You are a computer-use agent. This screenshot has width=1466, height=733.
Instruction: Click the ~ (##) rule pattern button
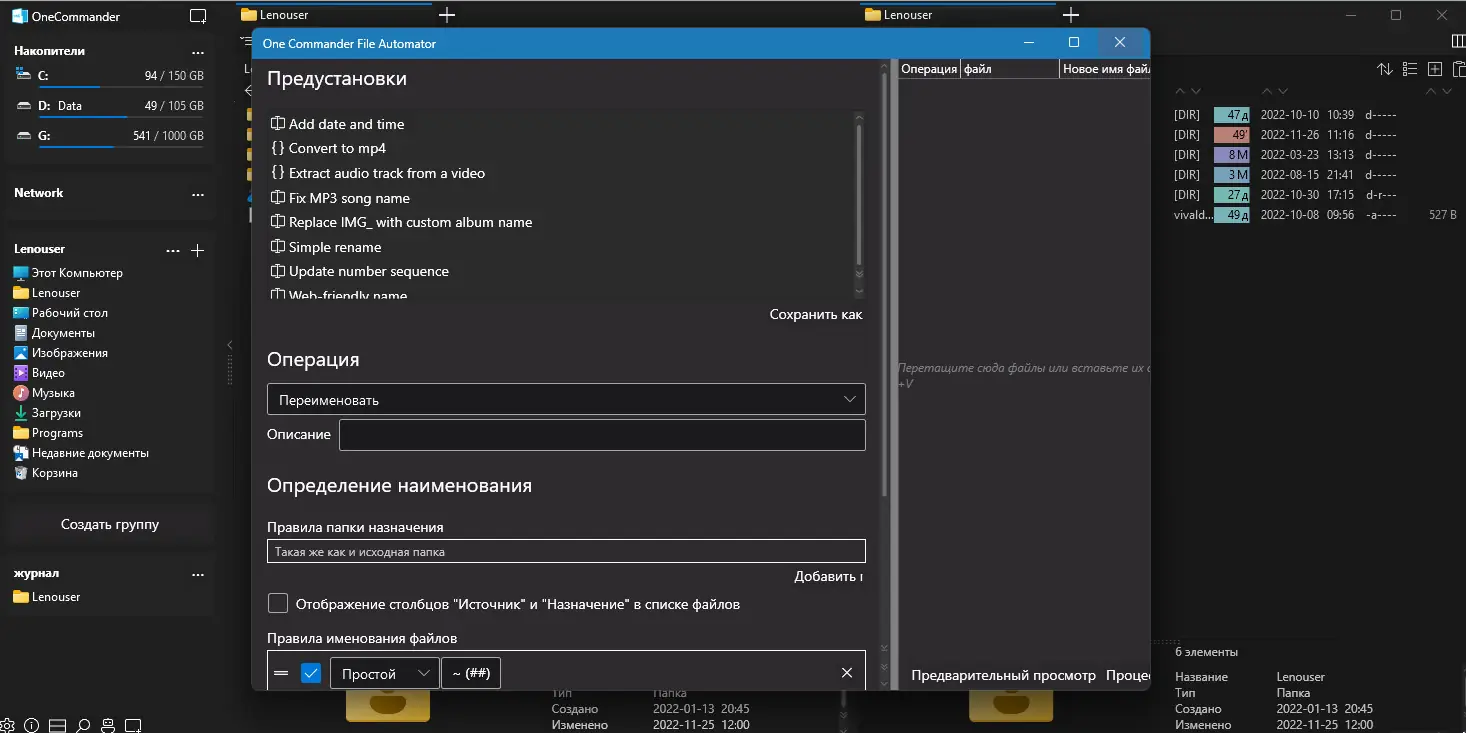click(471, 674)
